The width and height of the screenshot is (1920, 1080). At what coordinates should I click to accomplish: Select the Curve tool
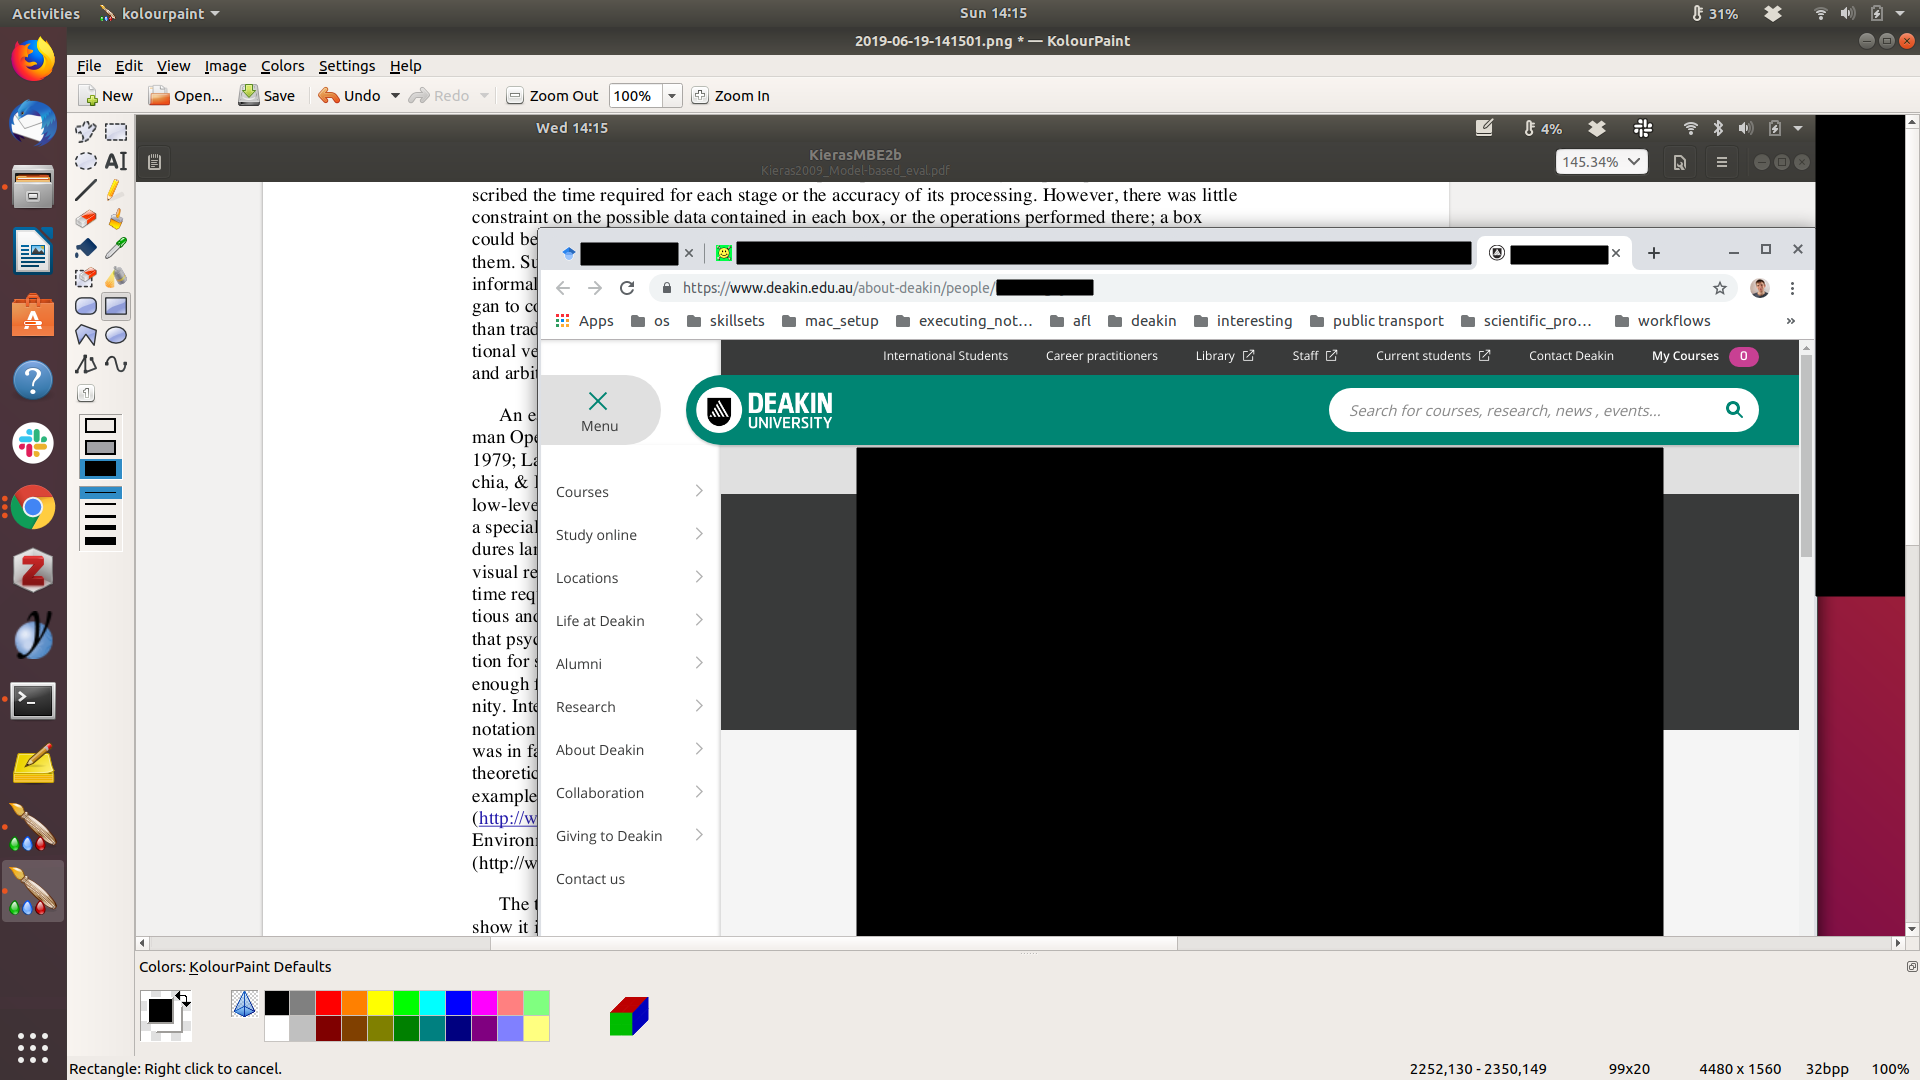[116, 364]
